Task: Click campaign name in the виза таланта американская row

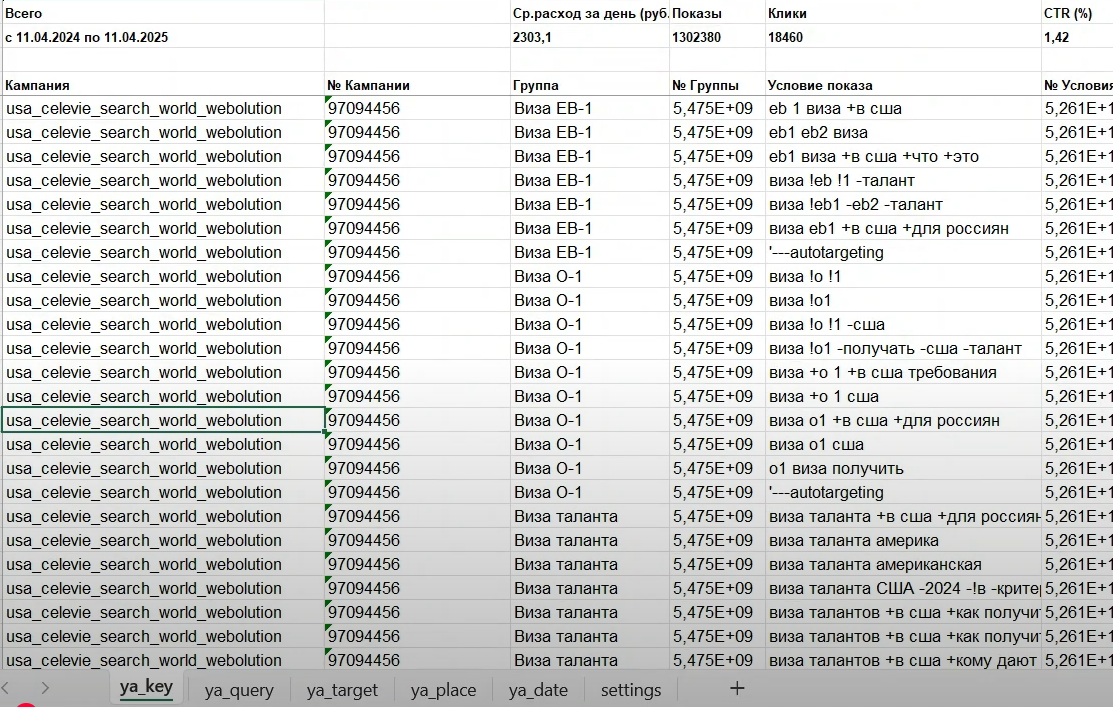Action: click(x=163, y=565)
